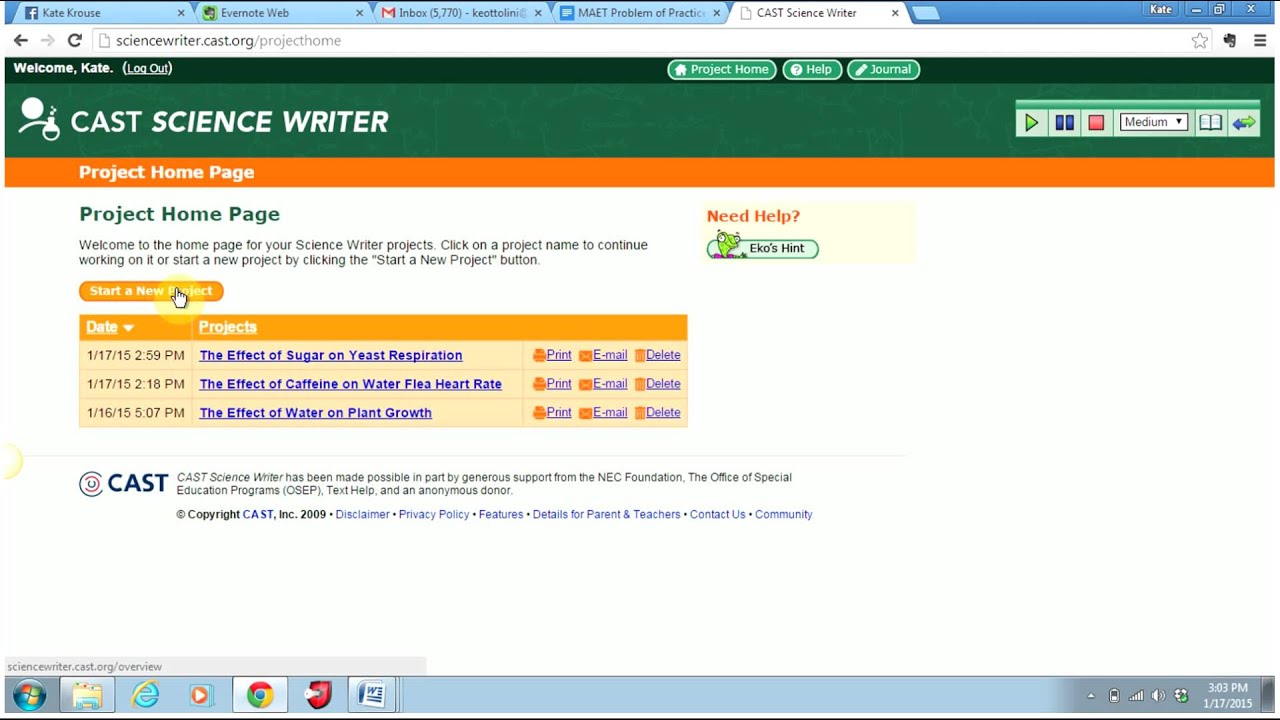Open The Effect of Sugar on Yeast Respiration
This screenshot has height=720, width=1280.
[330, 355]
